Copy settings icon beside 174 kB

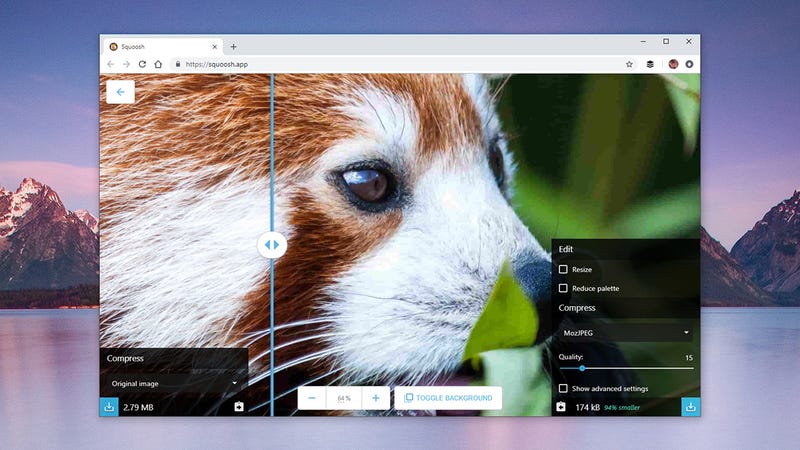561,407
